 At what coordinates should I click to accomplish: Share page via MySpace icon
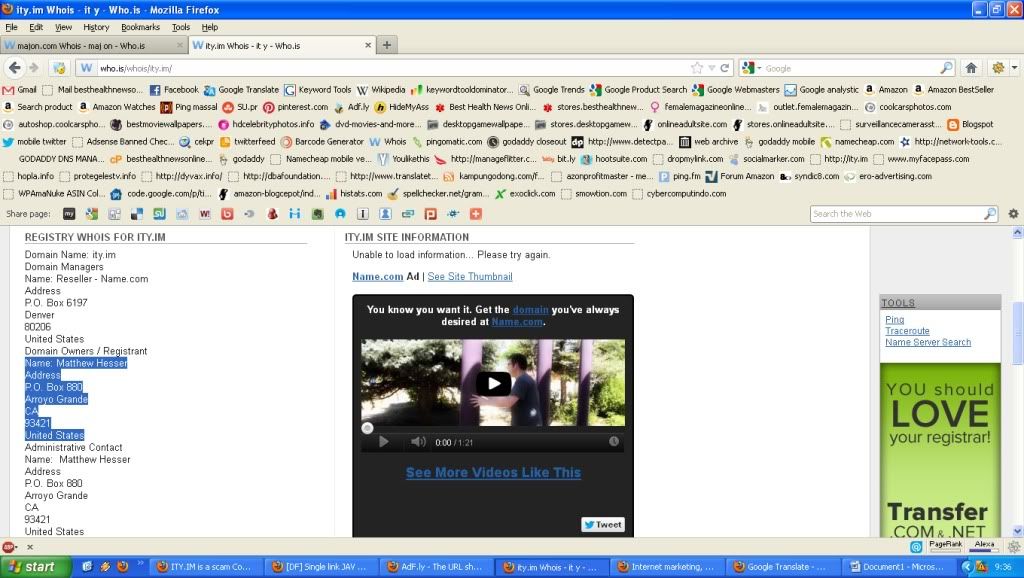pyautogui.click(x=69, y=214)
